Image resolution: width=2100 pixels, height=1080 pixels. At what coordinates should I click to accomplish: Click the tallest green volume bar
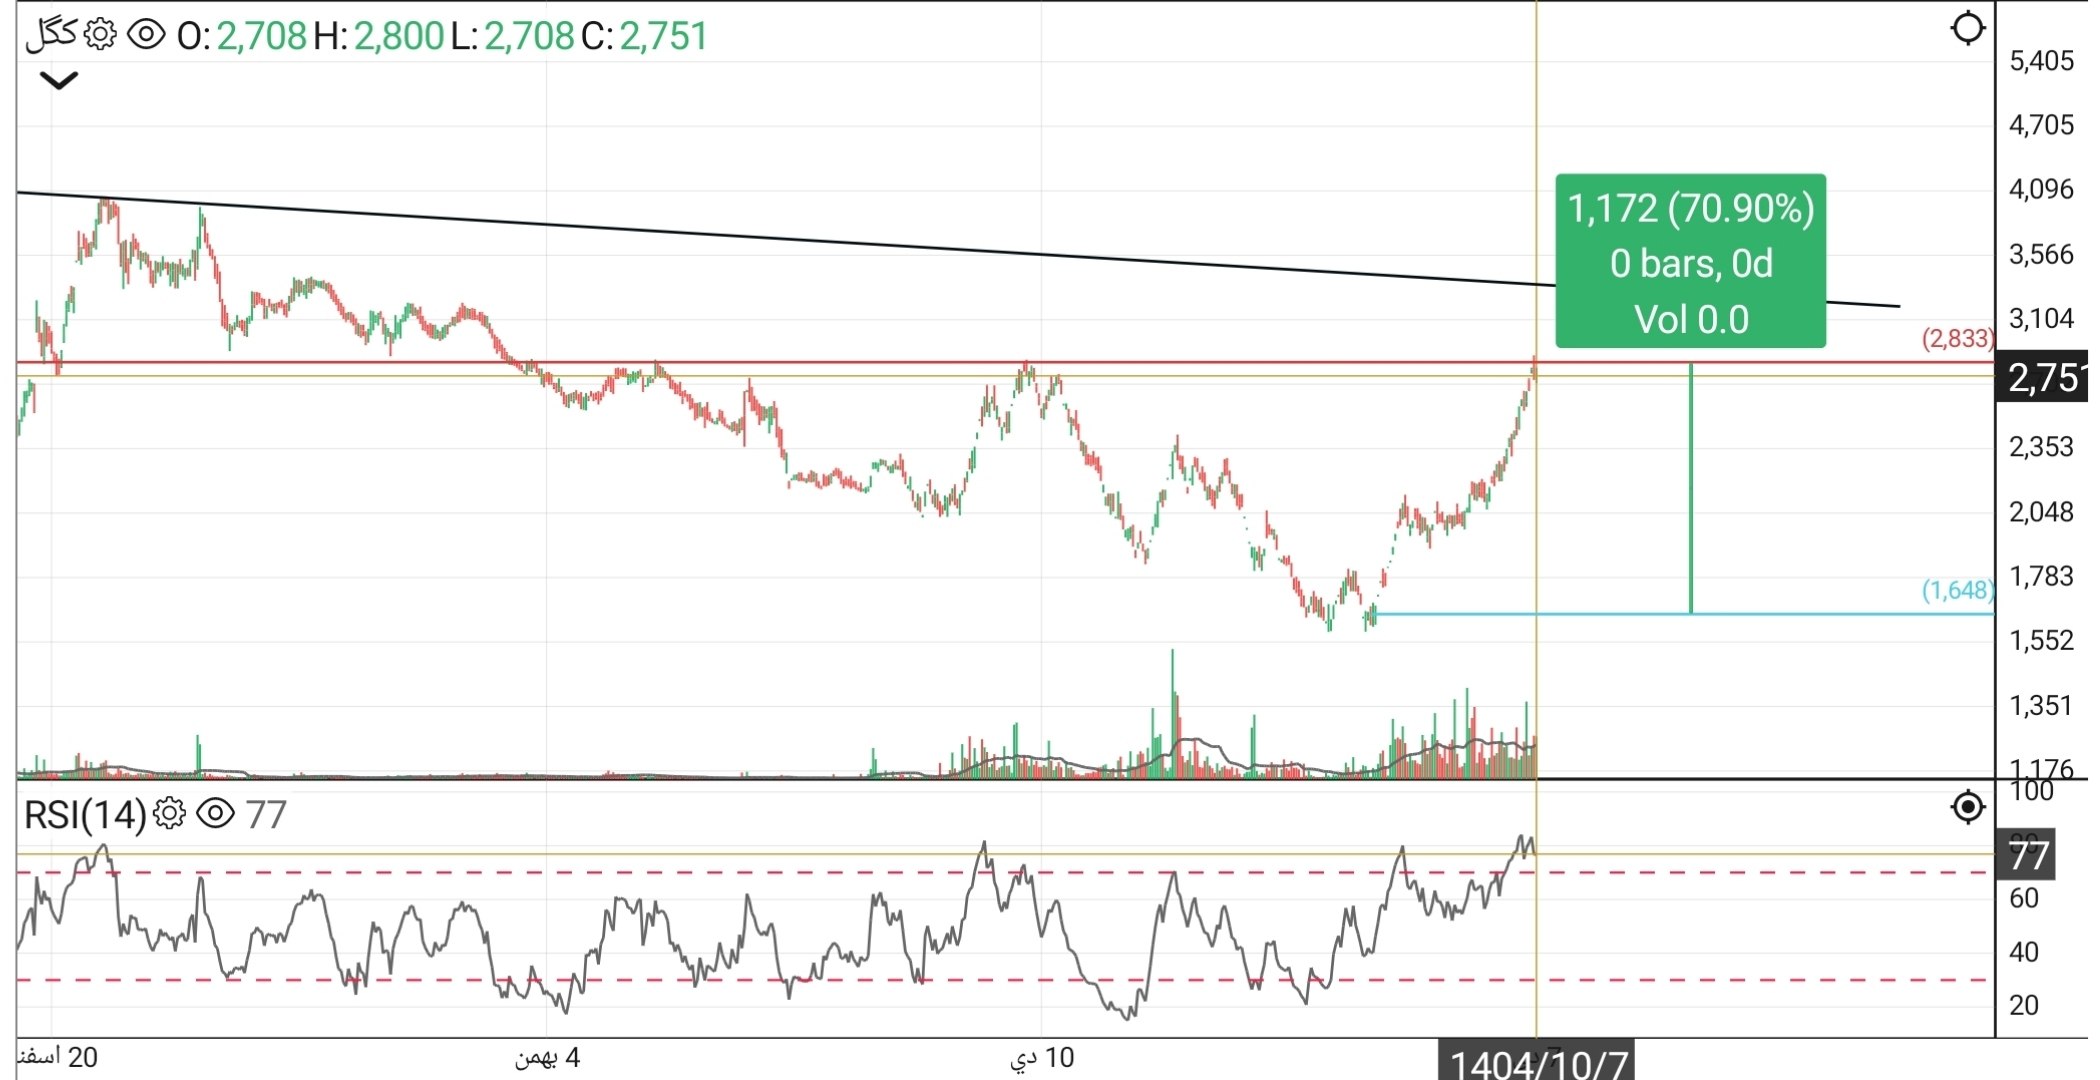pos(1175,700)
